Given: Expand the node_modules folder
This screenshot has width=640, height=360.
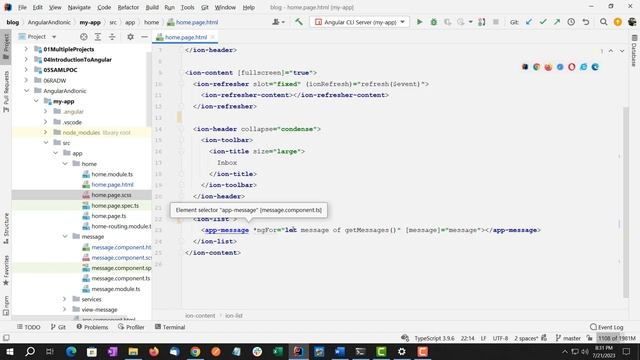Looking at the screenshot, I should coord(45,132).
